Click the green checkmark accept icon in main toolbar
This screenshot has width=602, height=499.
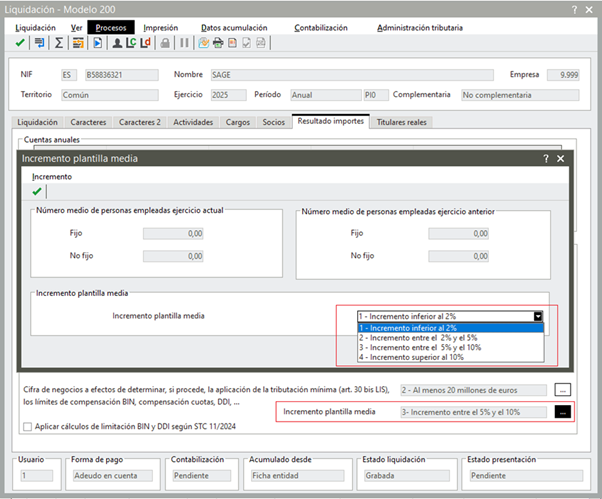point(21,44)
